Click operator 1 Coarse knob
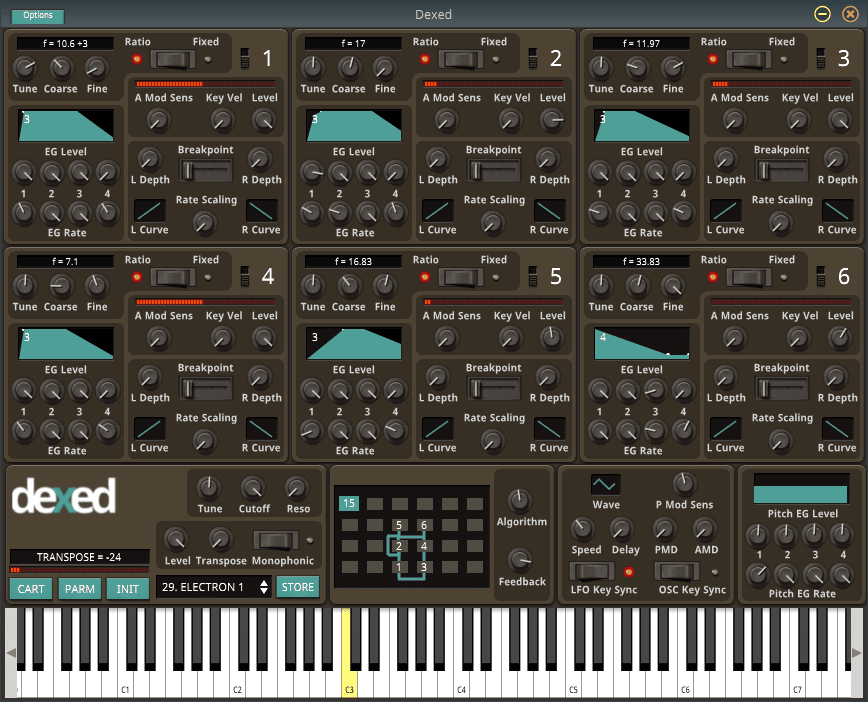 [60, 68]
